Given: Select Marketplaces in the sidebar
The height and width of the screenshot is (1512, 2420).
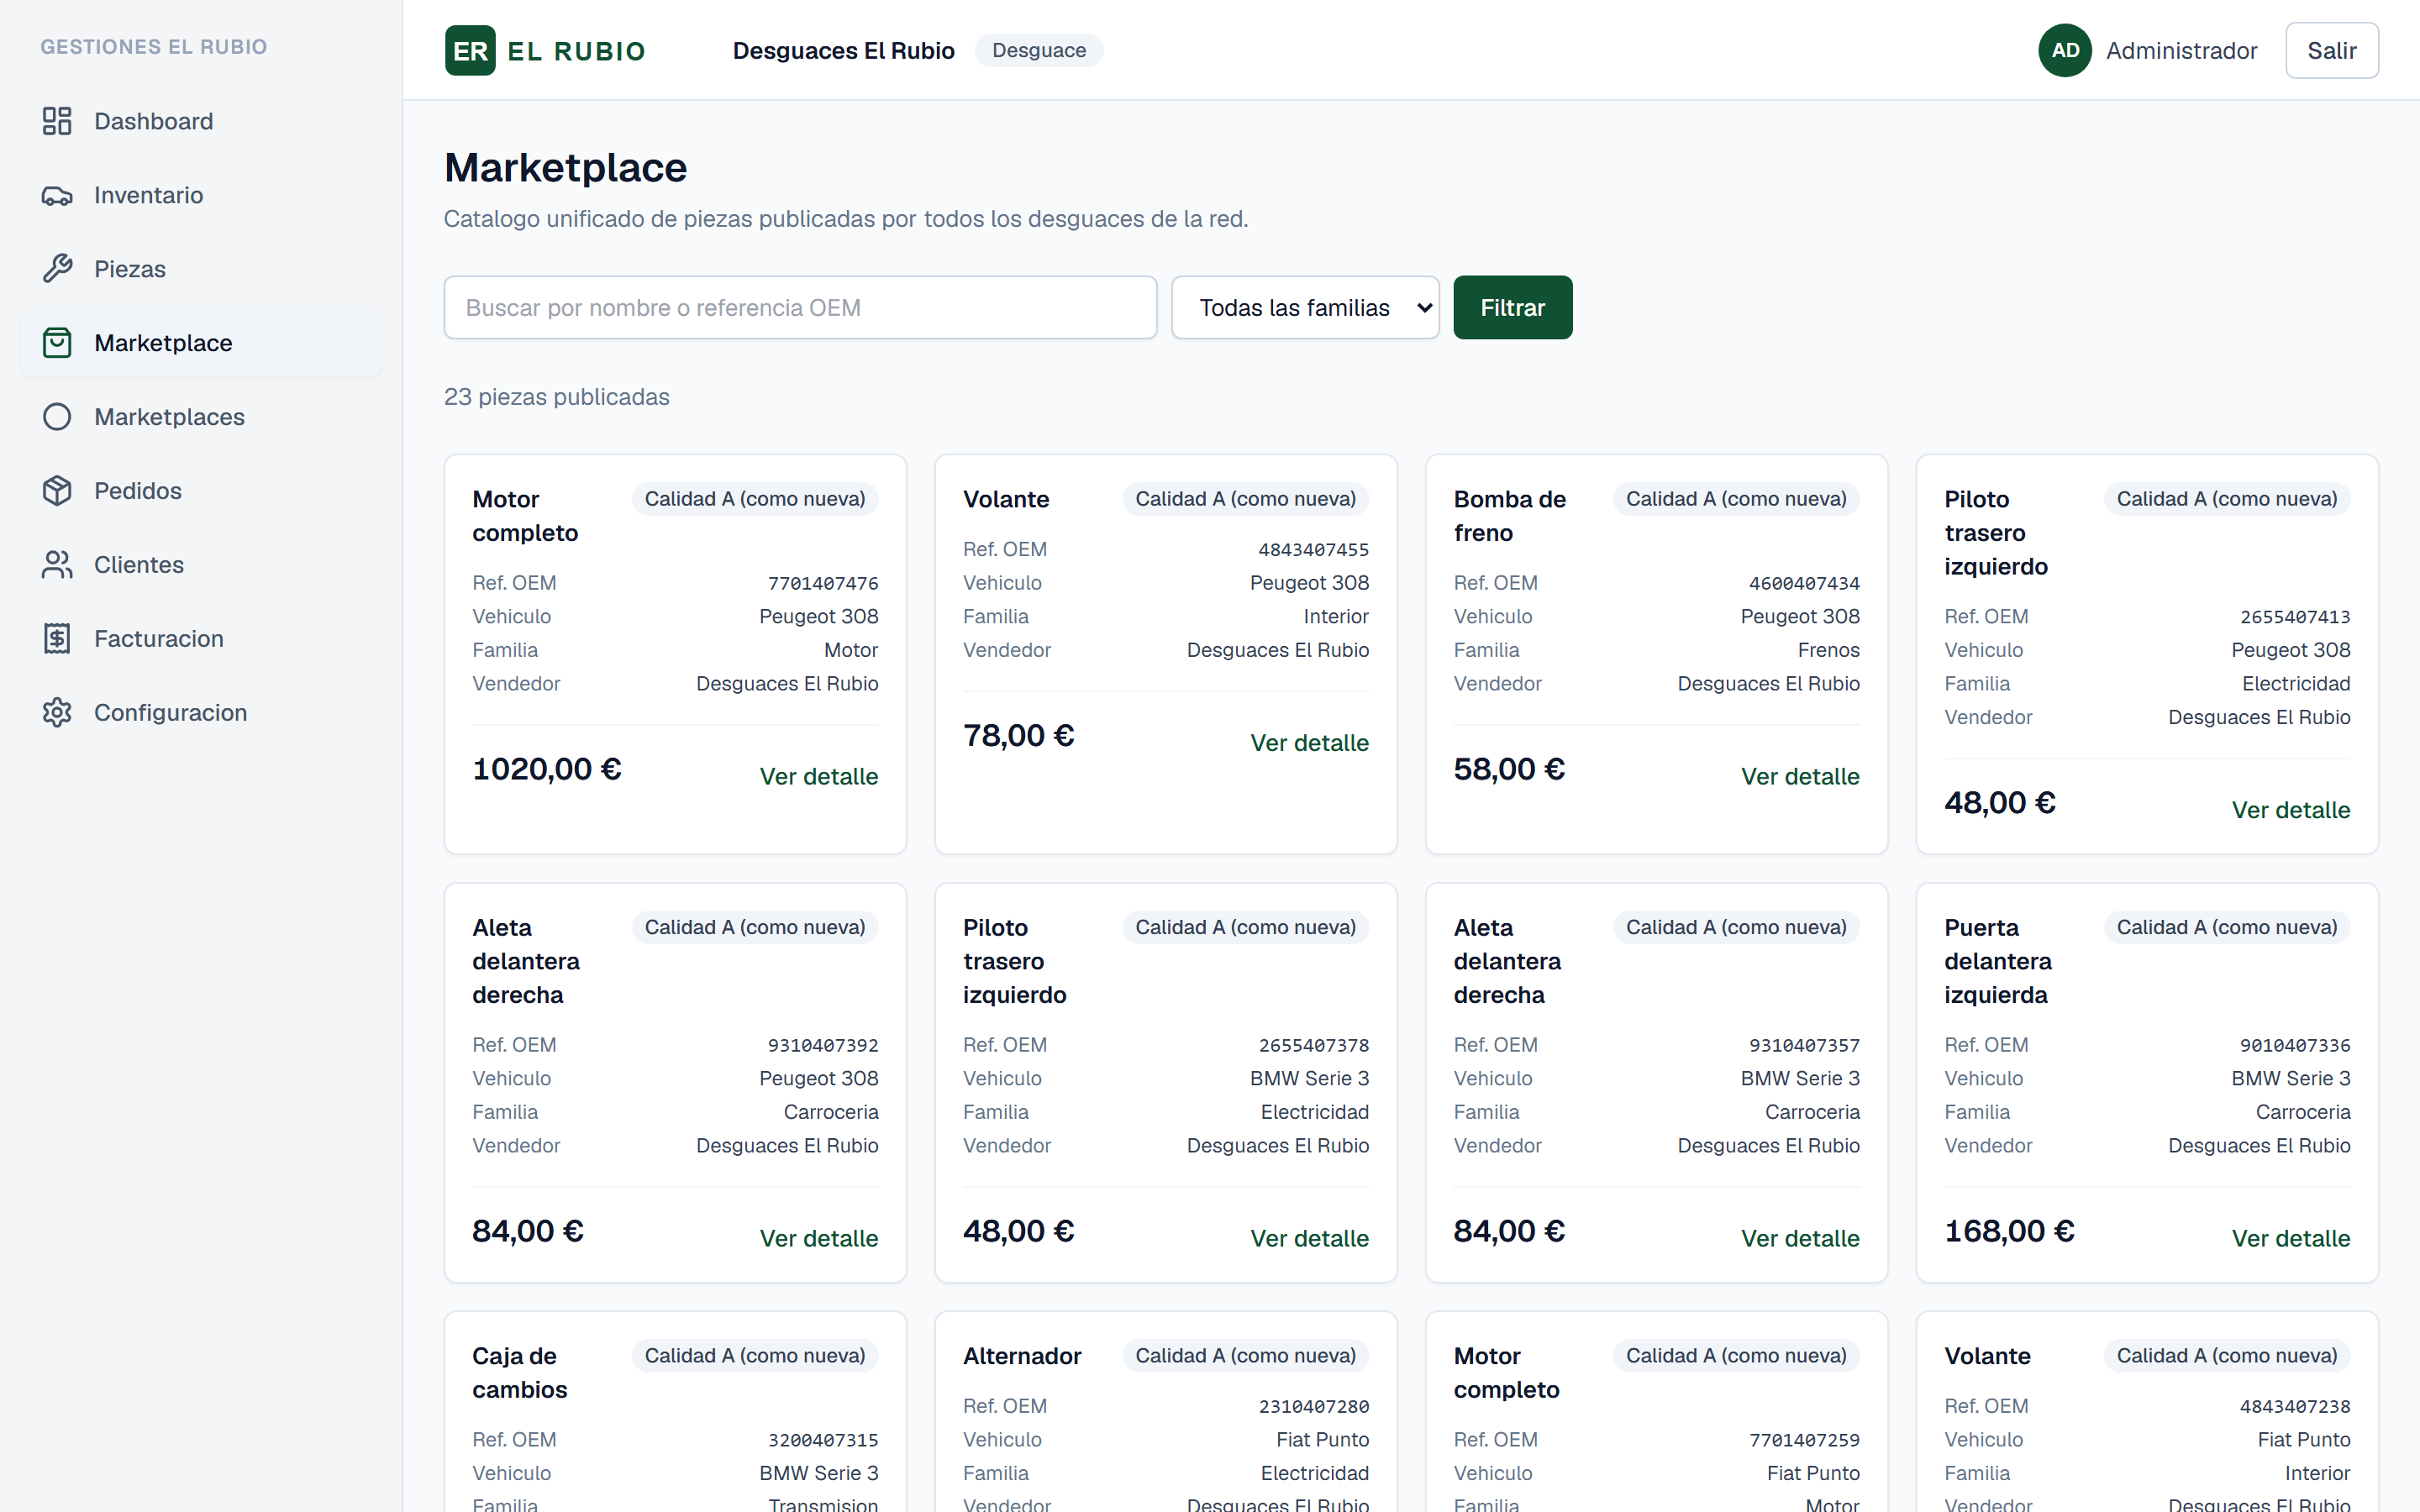Looking at the screenshot, I should tap(201, 417).
